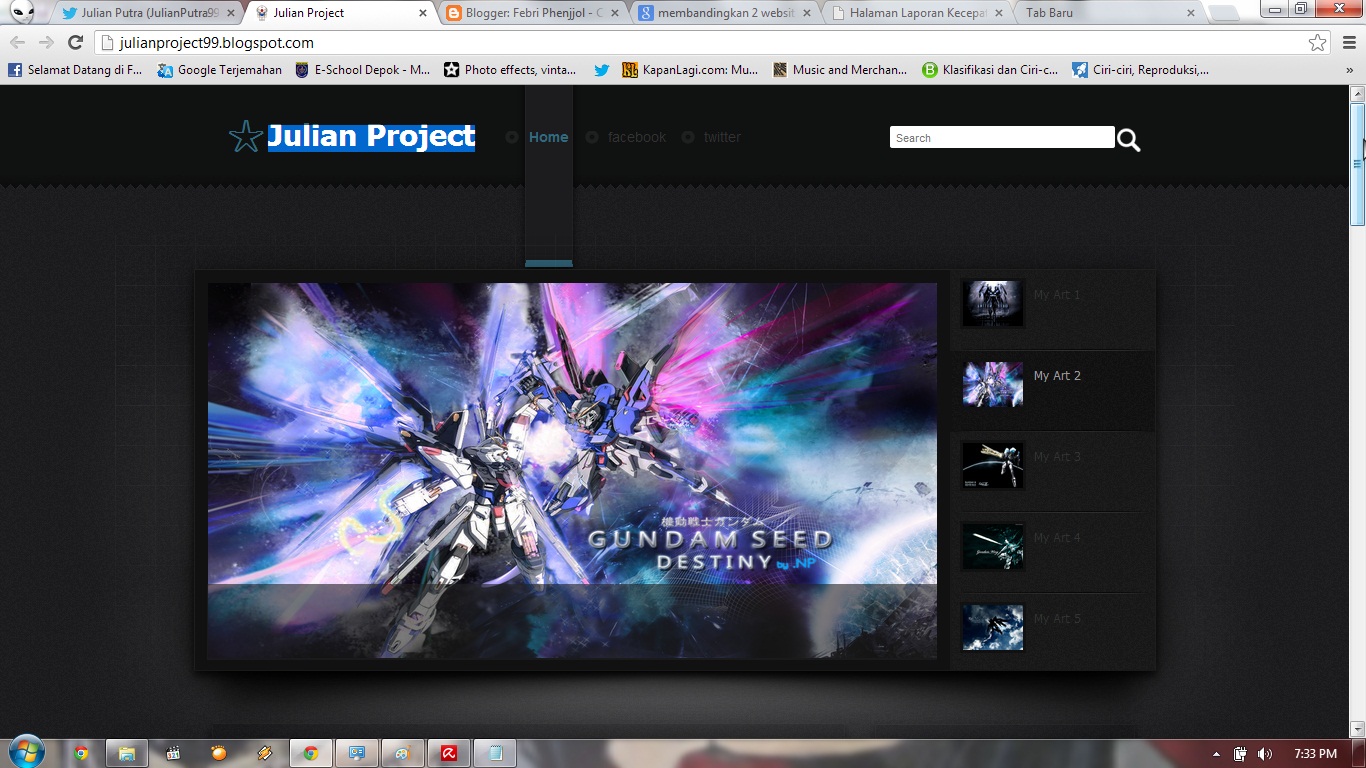This screenshot has height=768, width=1366.
Task: Open the red Avira taskbar icon
Action: tap(449, 753)
